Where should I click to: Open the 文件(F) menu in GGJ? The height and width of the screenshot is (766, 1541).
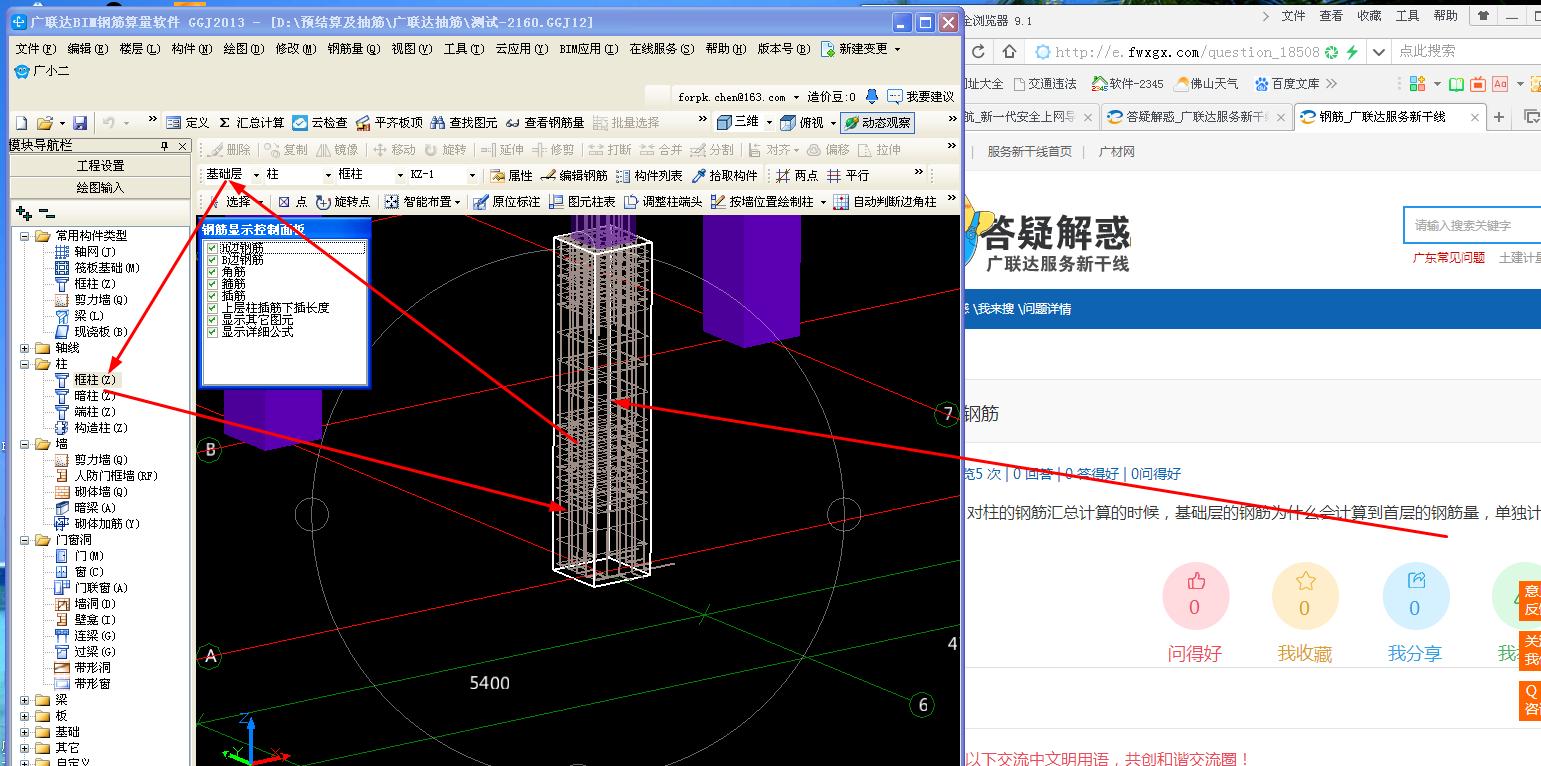click(x=35, y=48)
